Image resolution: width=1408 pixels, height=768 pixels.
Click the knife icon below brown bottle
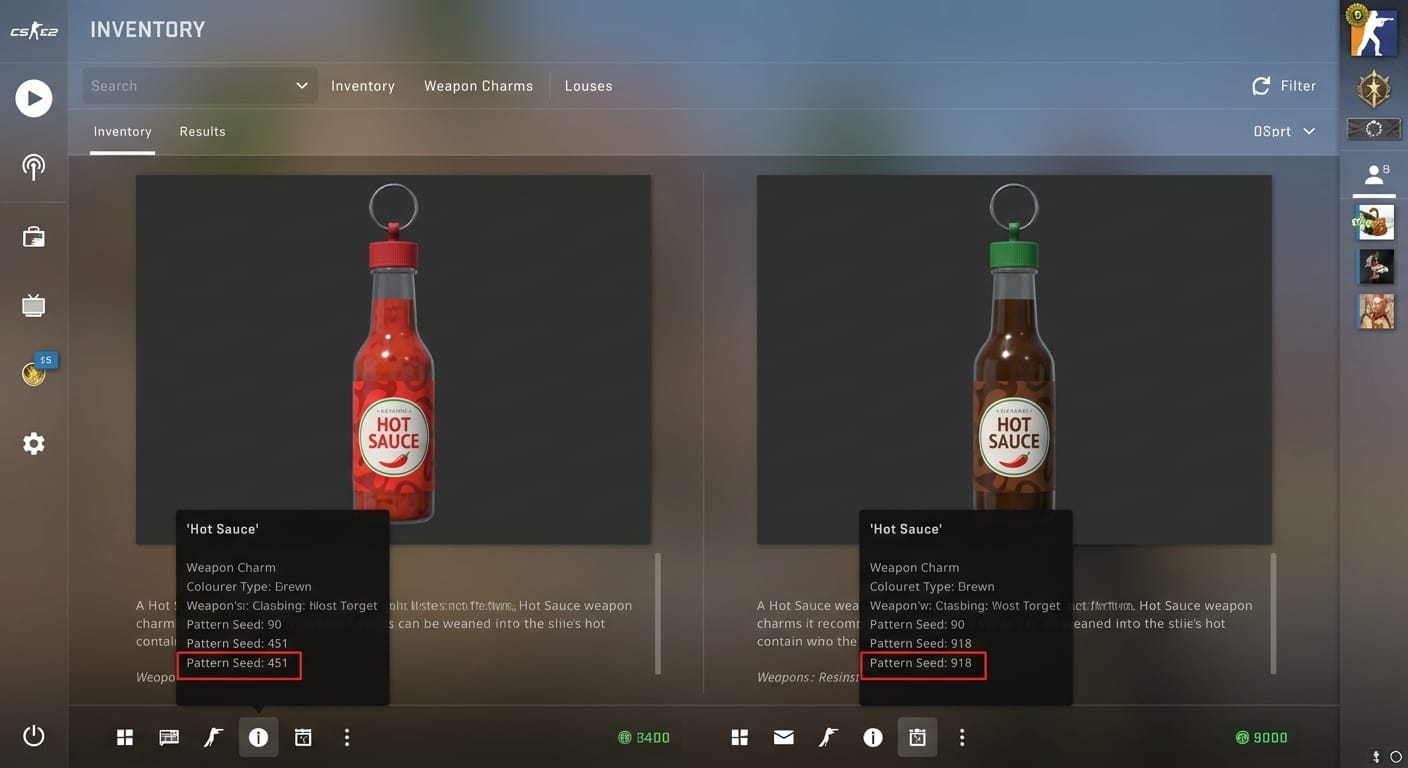828,738
